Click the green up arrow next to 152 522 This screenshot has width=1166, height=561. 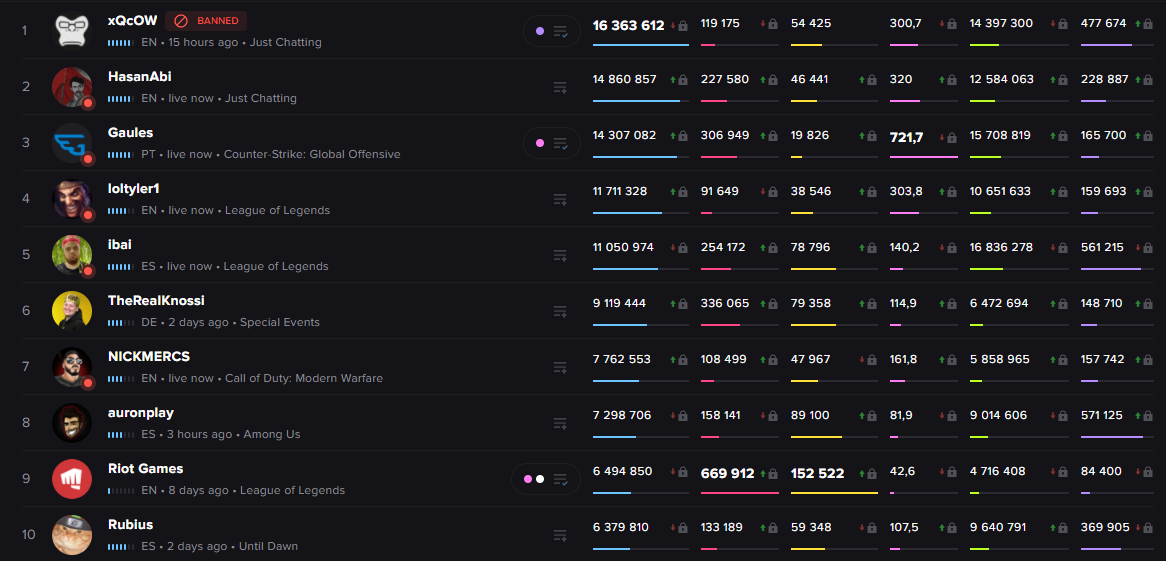point(861,474)
